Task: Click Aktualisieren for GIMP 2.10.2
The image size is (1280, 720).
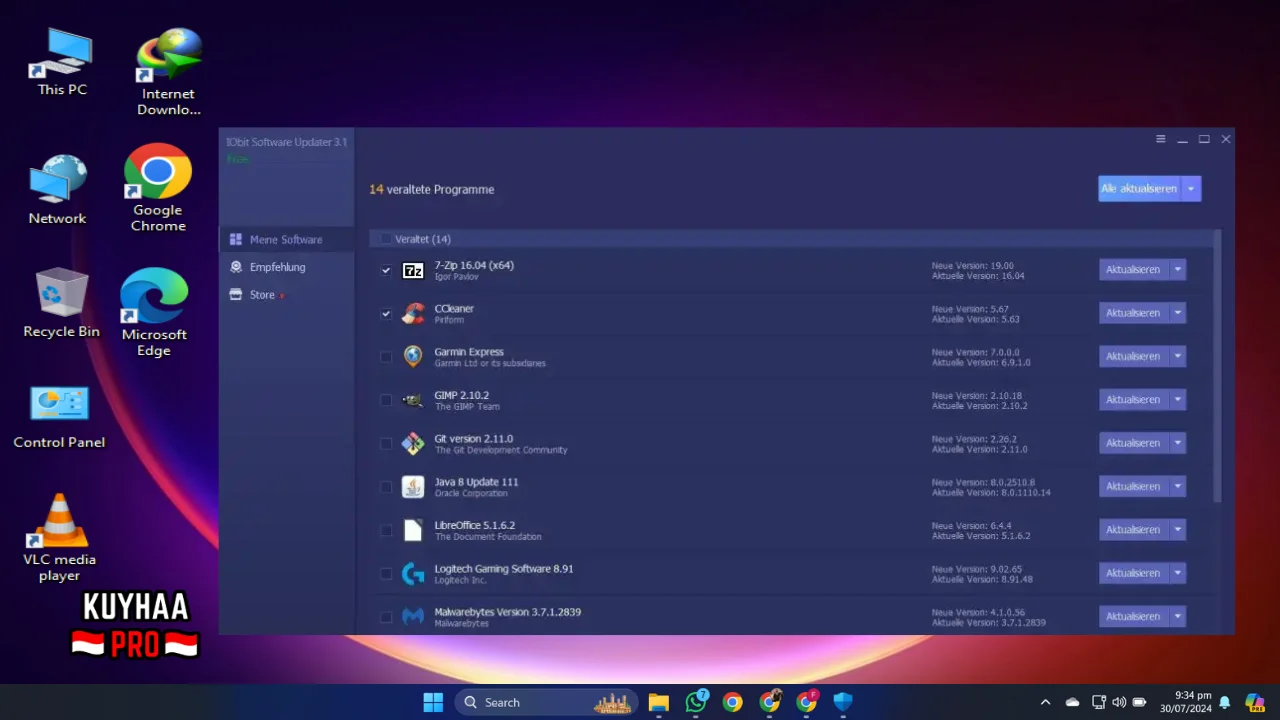Action: point(1134,399)
